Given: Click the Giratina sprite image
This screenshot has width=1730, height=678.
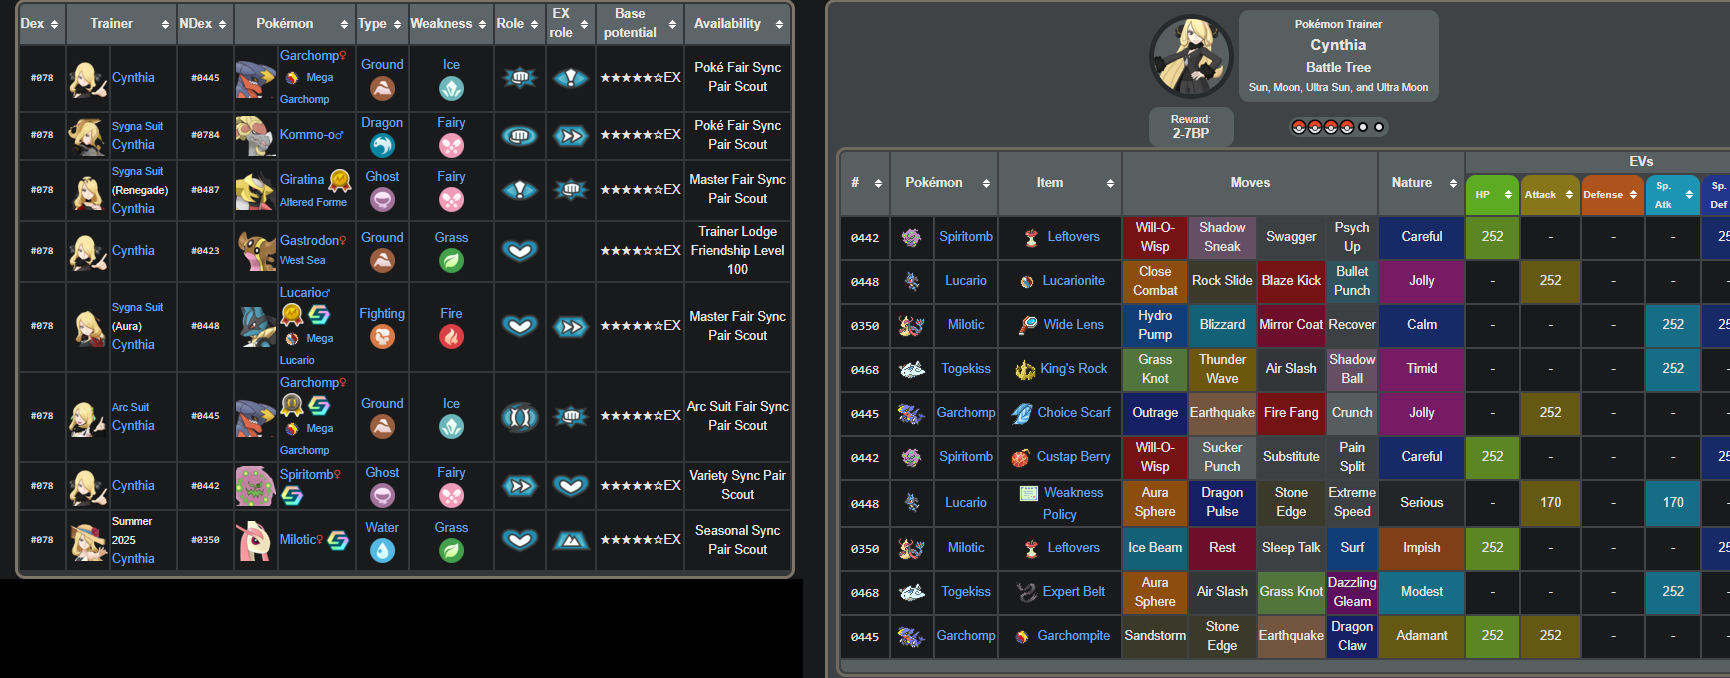Looking at the screenshot, I should tap(255, 190).
